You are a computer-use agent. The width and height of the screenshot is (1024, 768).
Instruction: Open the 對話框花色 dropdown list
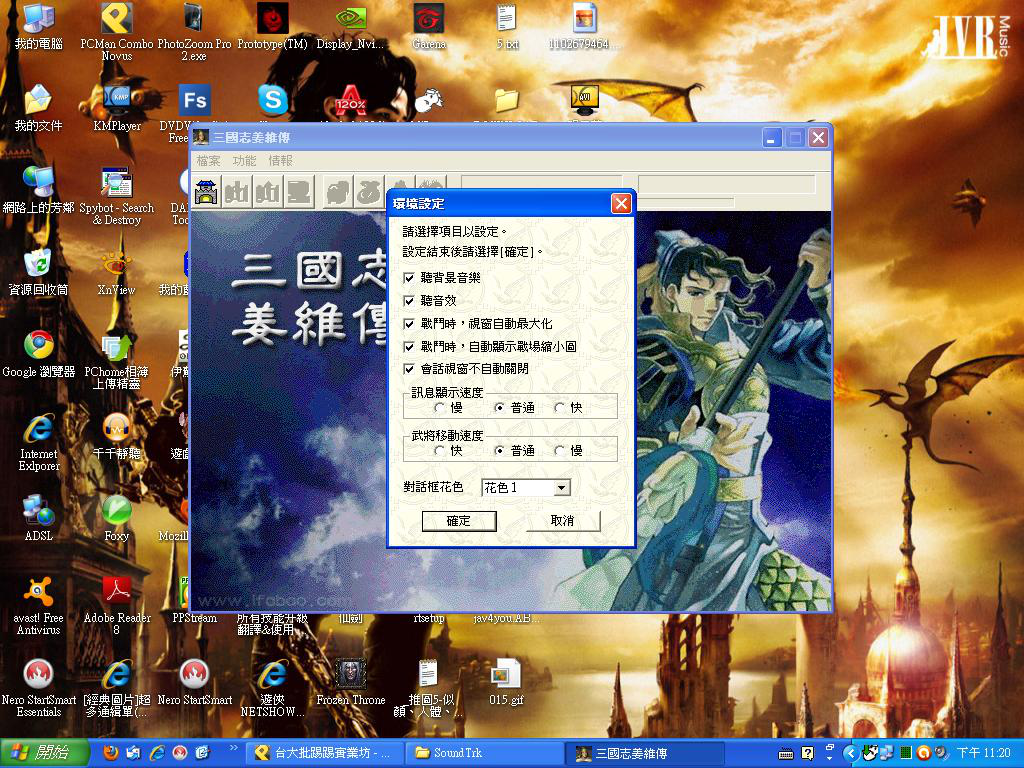561,488
